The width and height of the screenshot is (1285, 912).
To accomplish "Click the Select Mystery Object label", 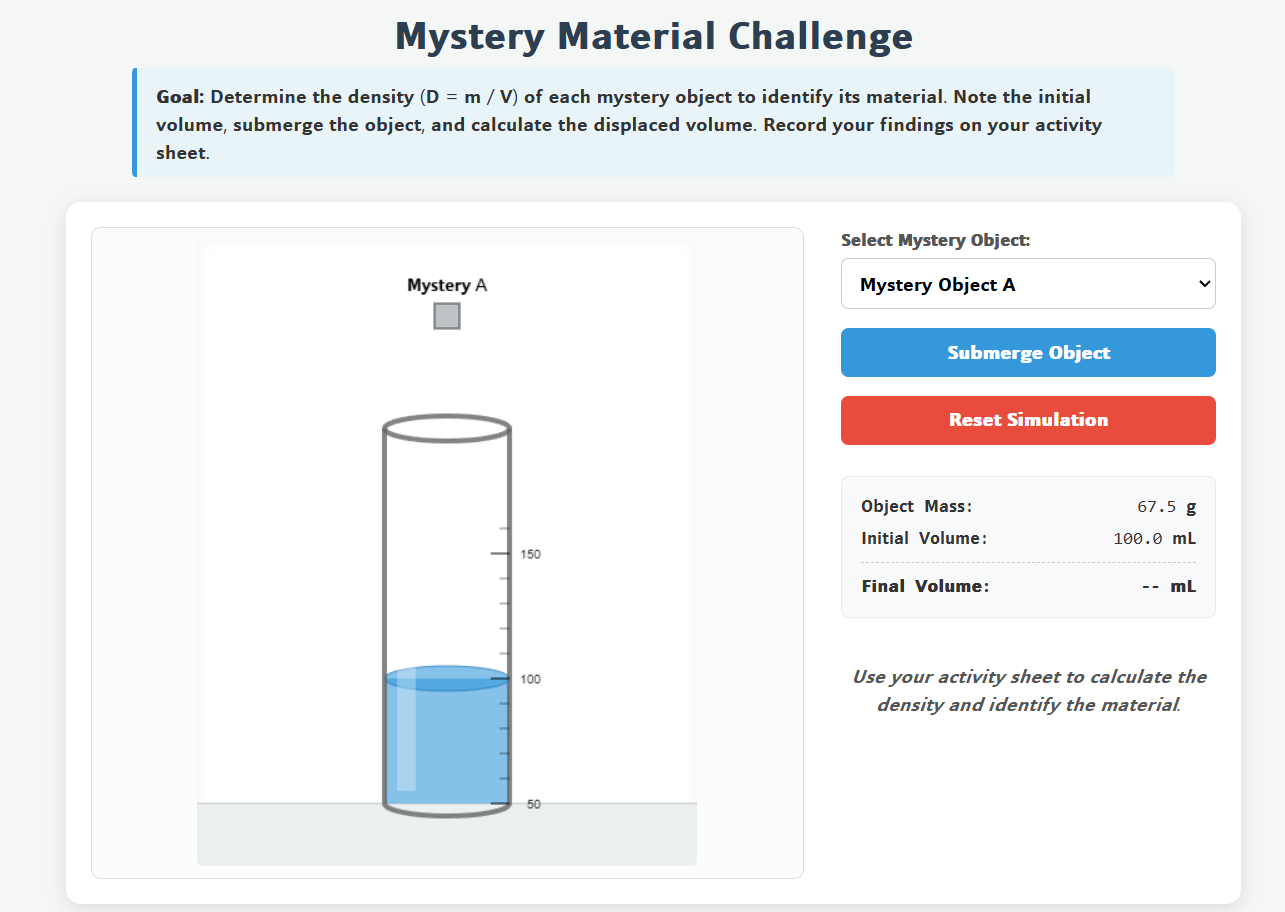I will [x=935, y=240].
